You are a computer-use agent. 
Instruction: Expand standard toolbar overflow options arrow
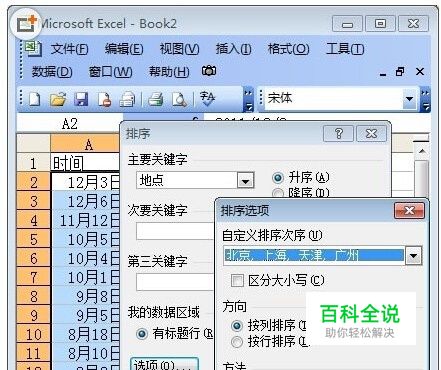point(248,100)
